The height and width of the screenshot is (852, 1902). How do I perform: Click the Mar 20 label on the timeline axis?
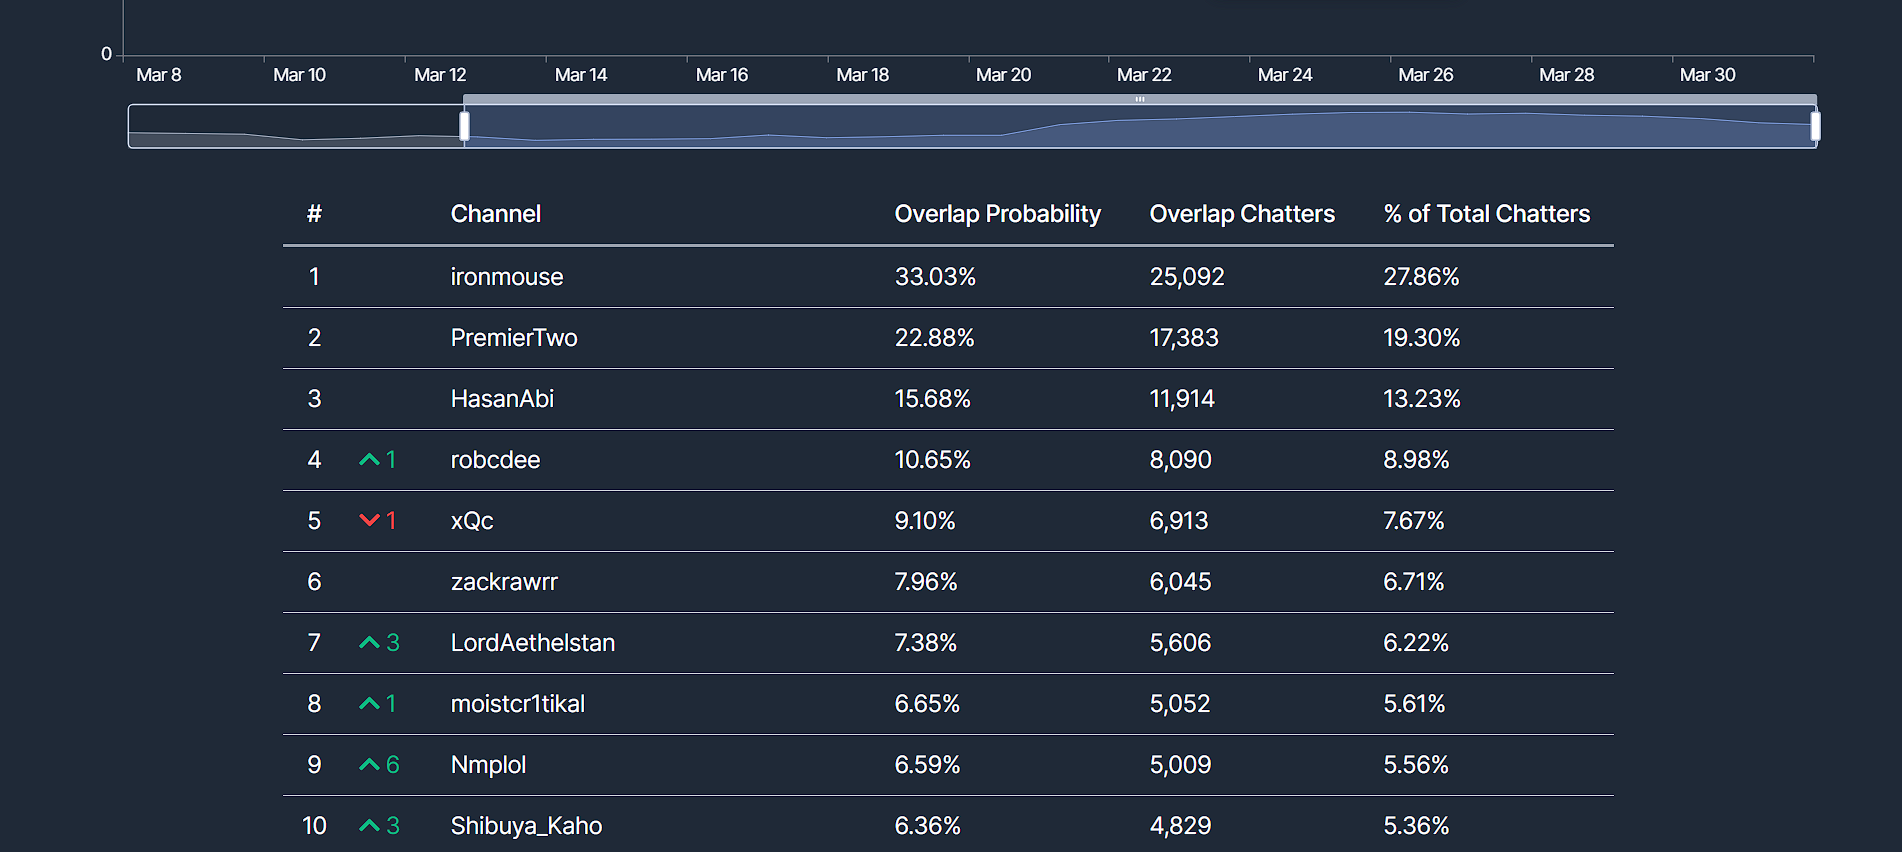coord(1003,75)
